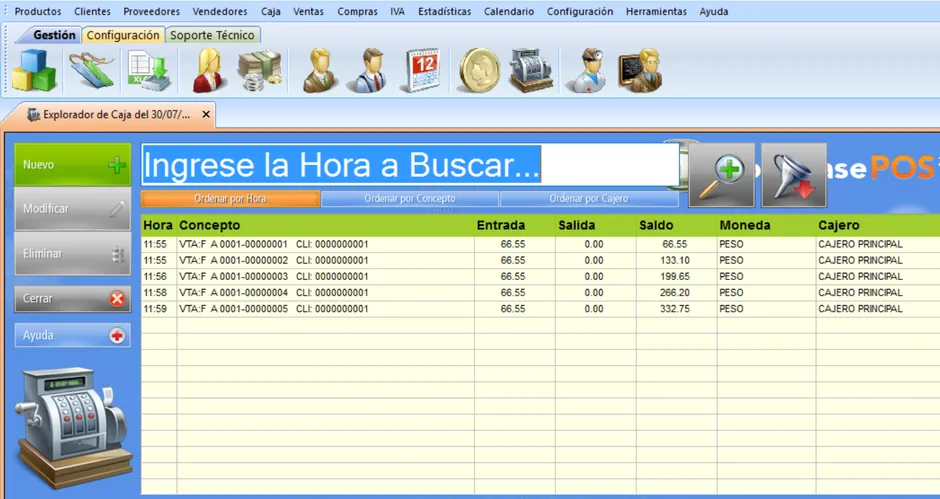Screen dimensions: 940x499
Task: Open the Herramientas menu
Action: 656,11
